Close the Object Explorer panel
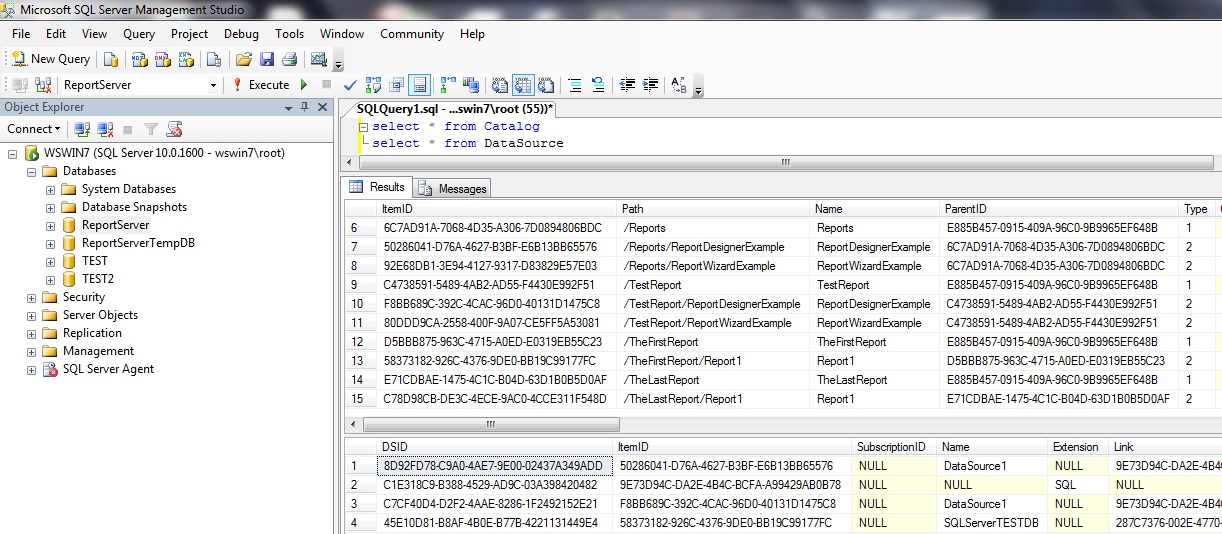 (x=322, y=107)
